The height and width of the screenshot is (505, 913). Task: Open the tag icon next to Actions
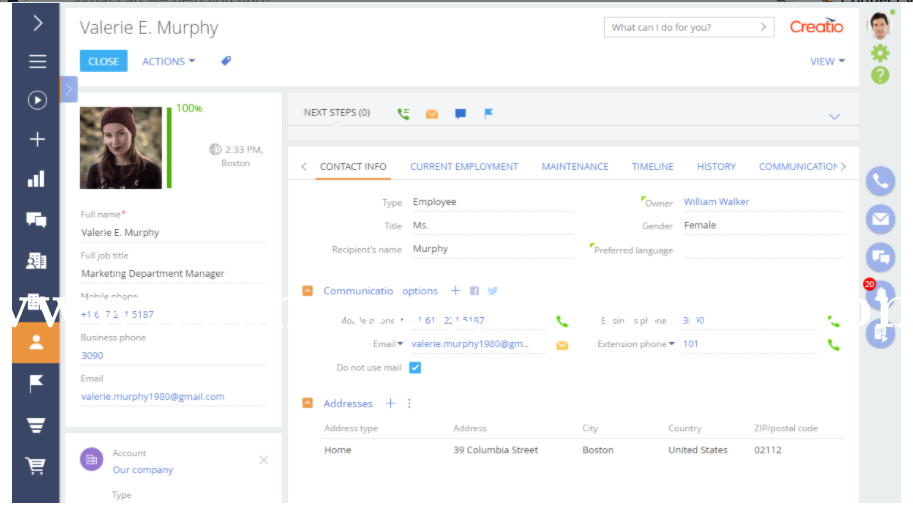(x=226, y=61)
